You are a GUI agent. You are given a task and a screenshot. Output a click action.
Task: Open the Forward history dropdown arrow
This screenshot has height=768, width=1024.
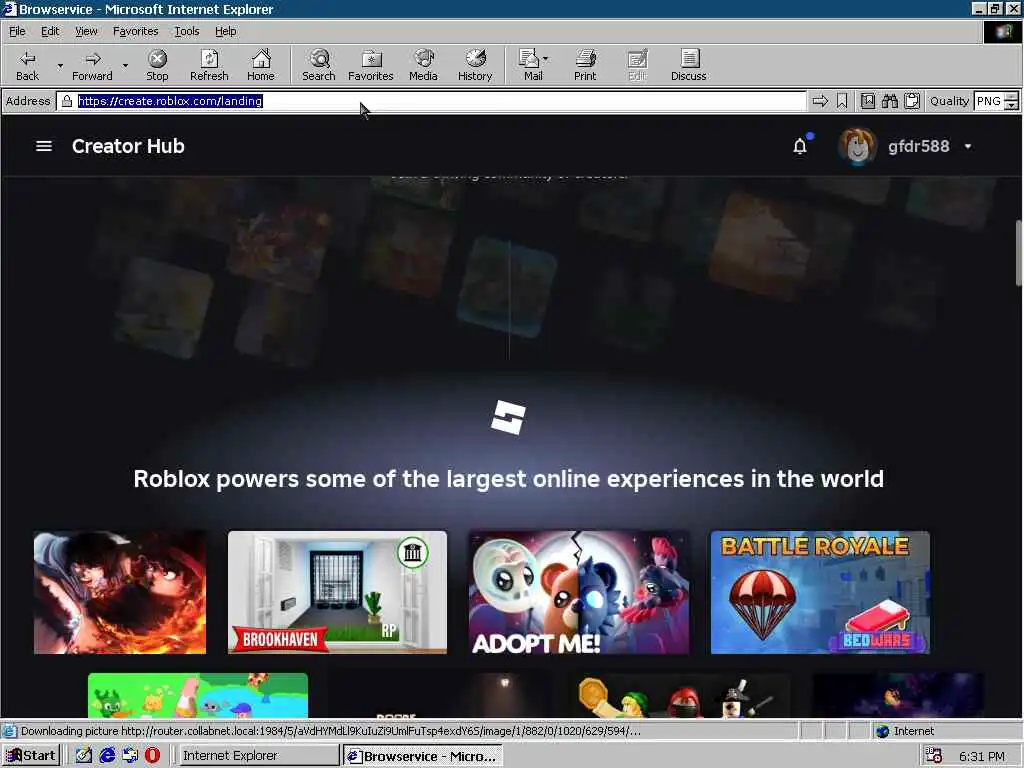125,65
